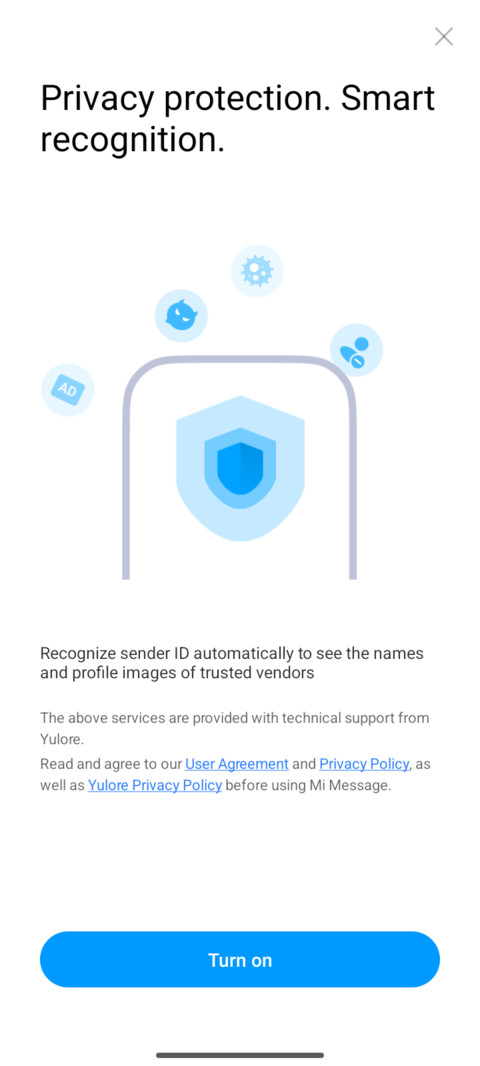
Task: Tap the Turn on button
Action: point(240,959)
